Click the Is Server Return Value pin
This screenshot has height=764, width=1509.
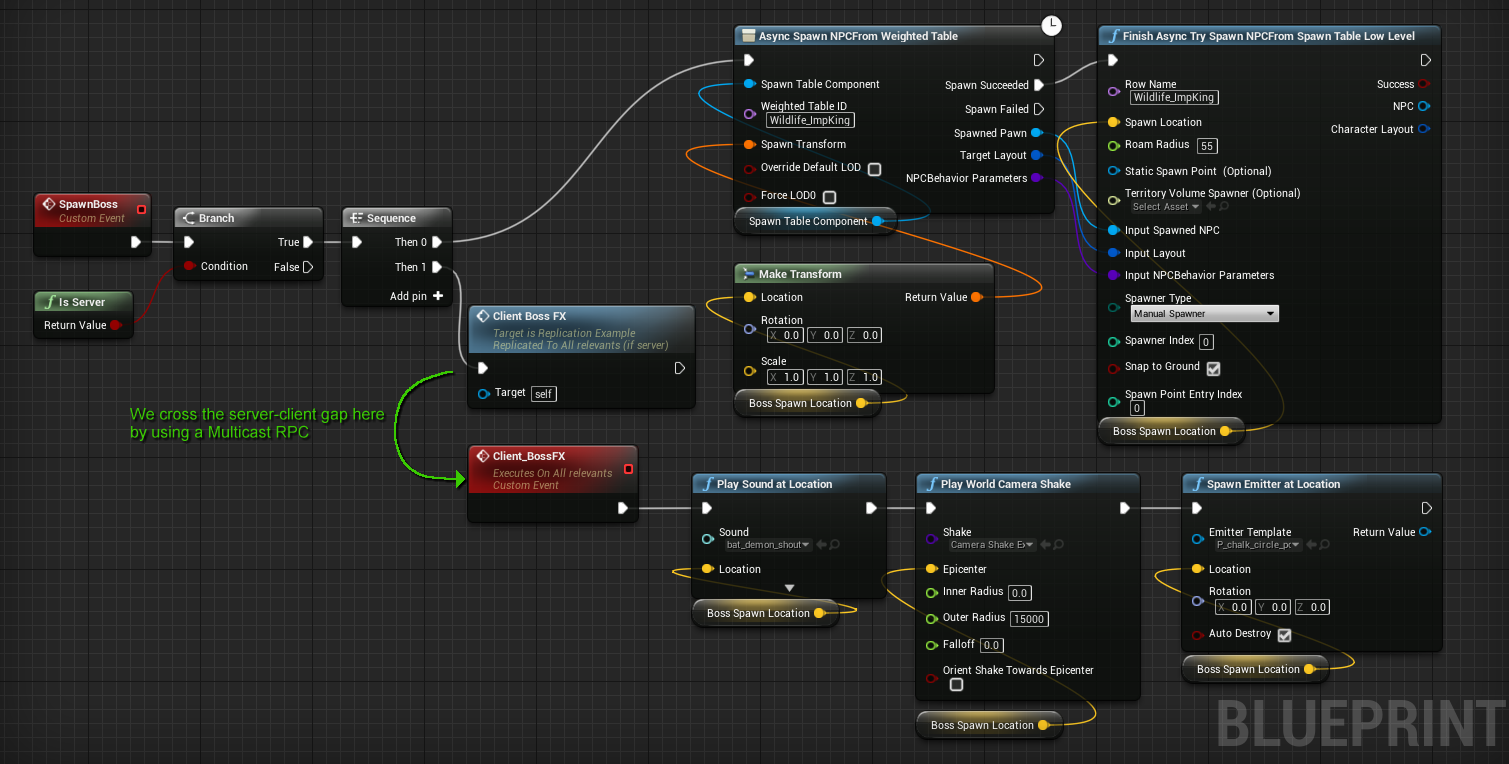(x=115, y=325)
